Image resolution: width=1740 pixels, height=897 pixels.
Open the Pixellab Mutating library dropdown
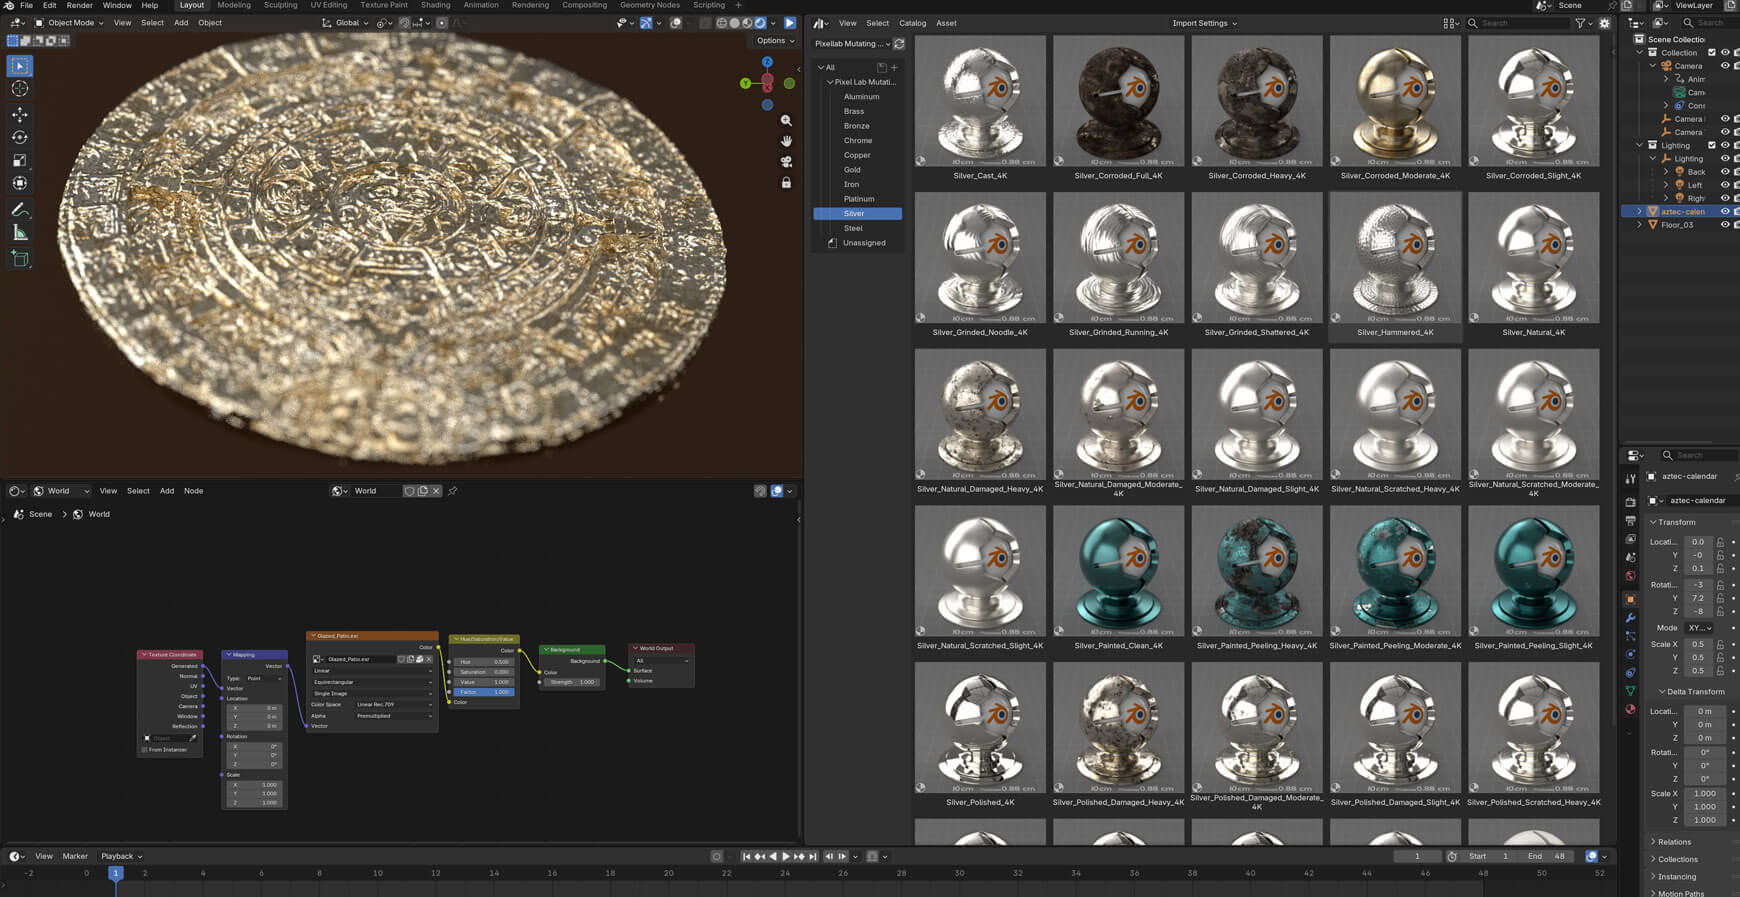(x=851, y=44)
